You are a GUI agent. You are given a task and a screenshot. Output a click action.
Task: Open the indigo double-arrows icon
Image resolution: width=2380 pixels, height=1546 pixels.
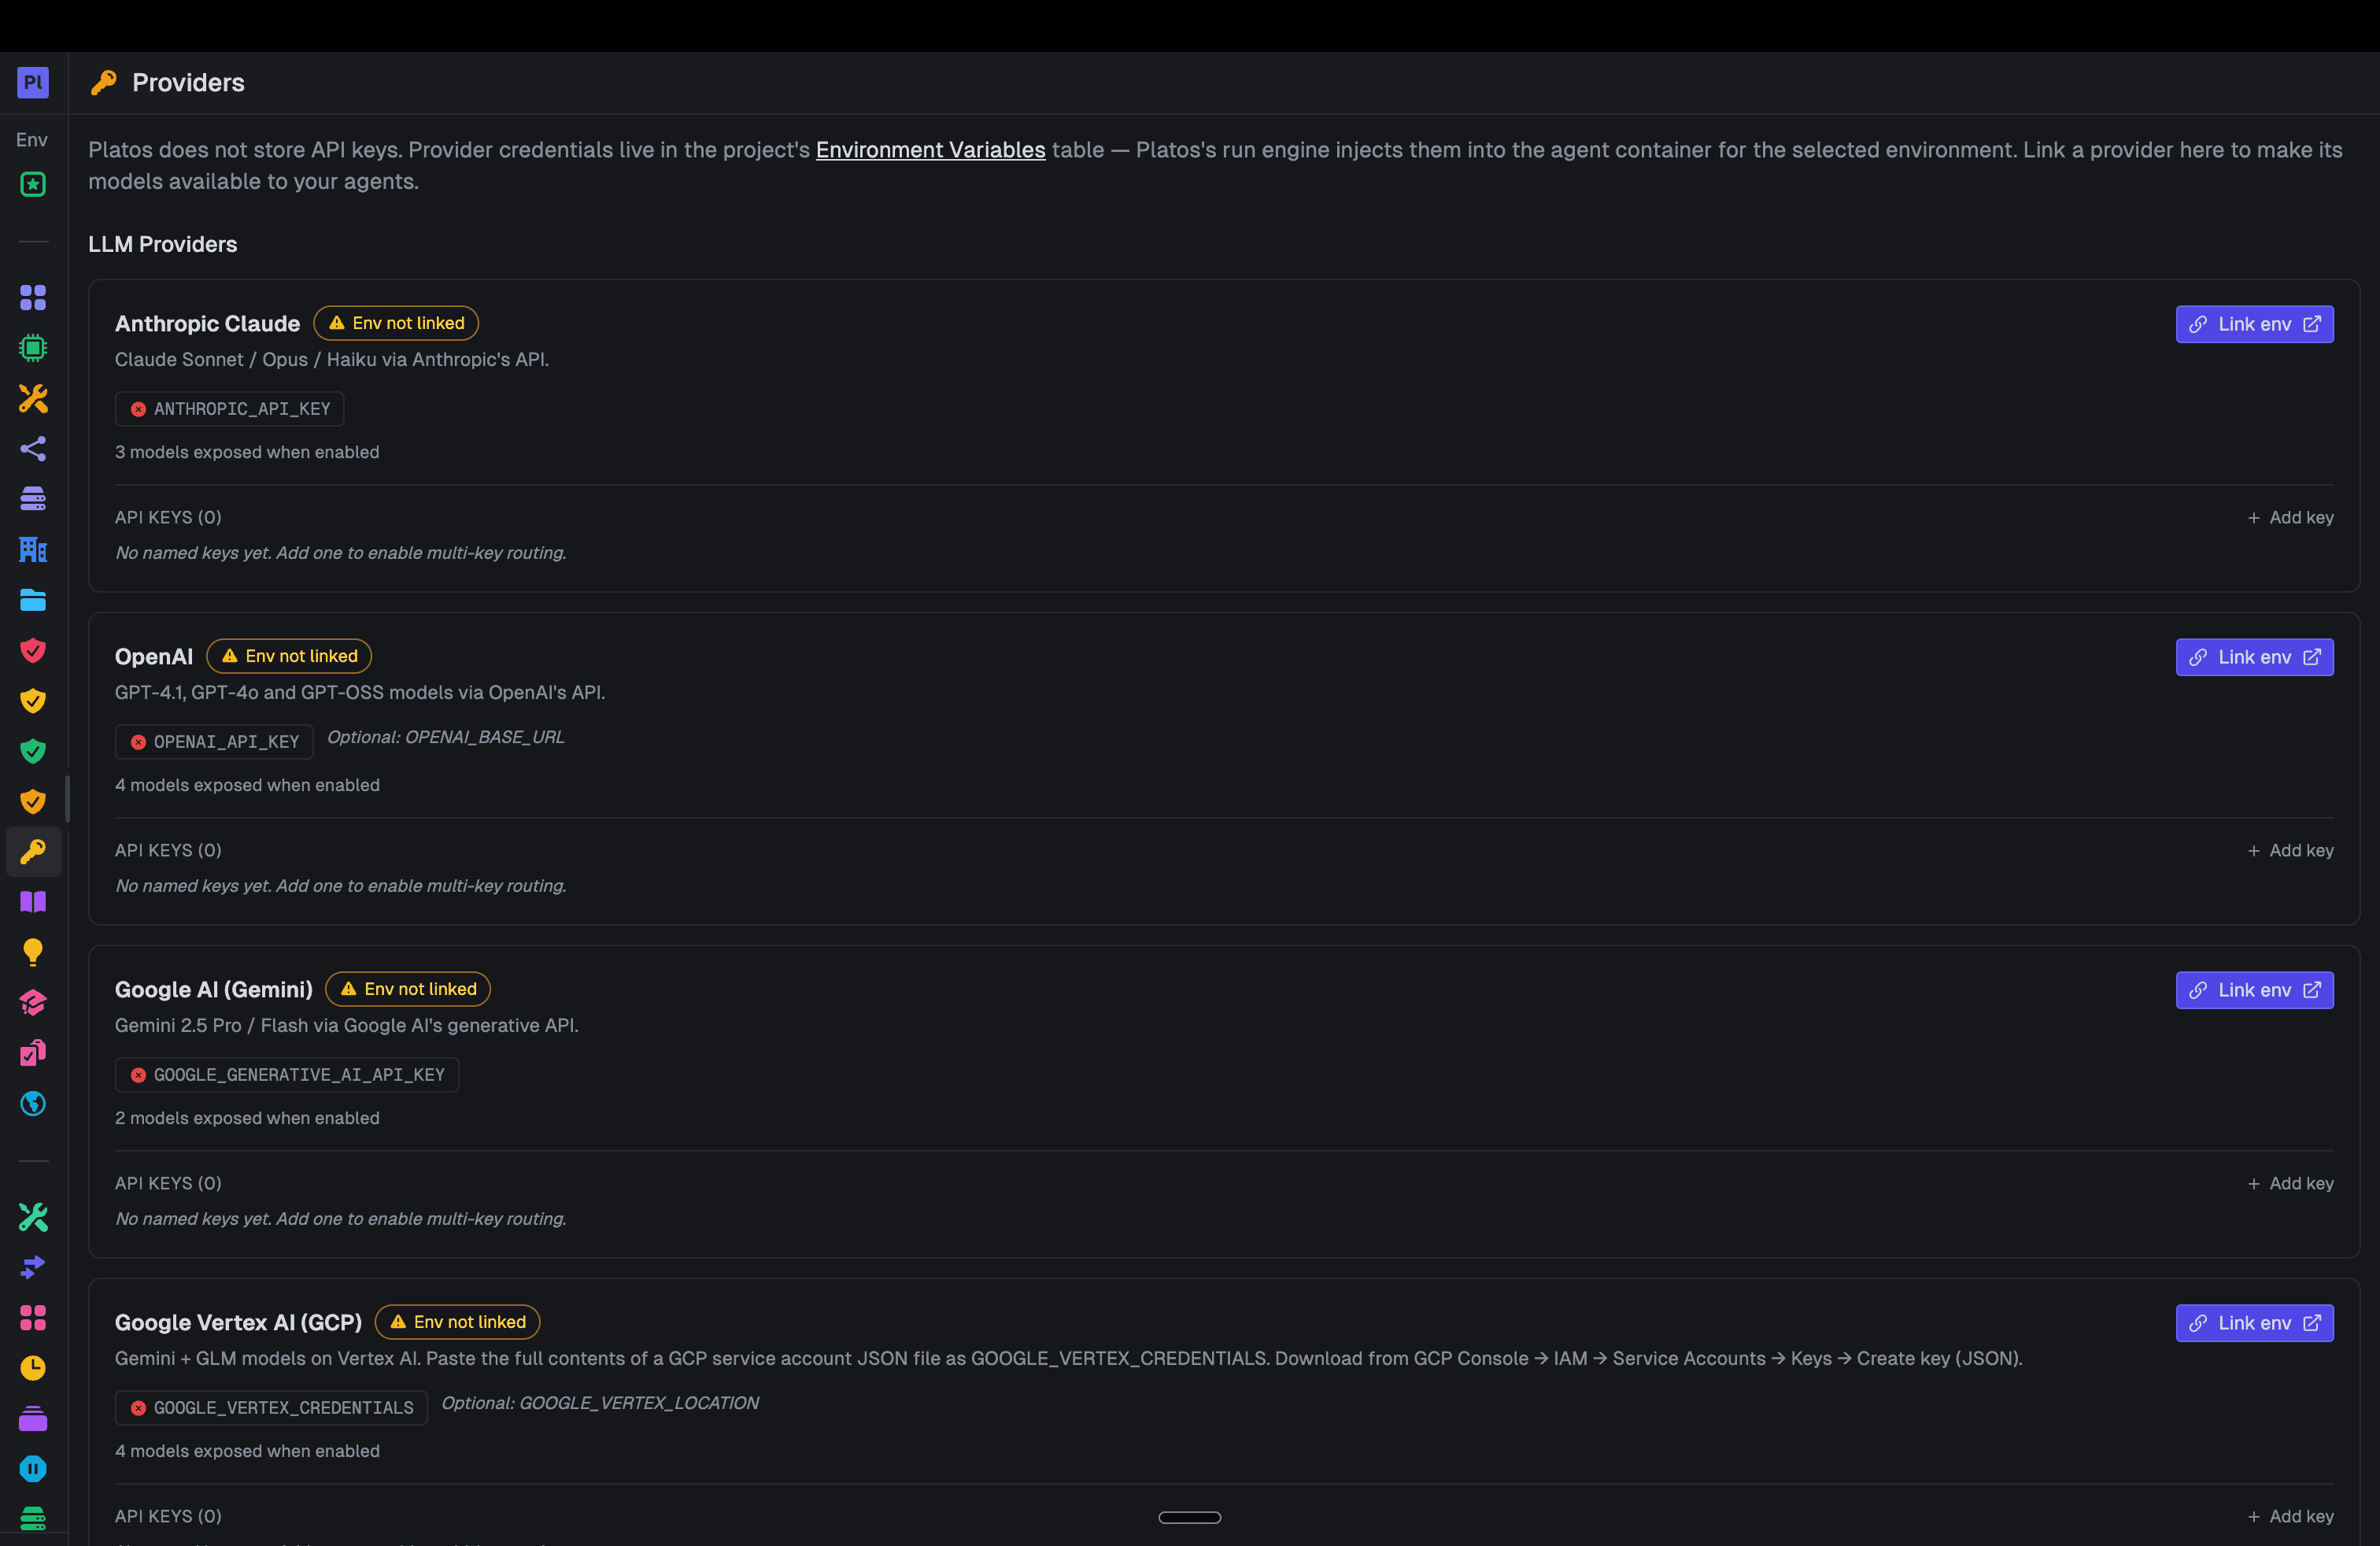coord(33,1268)
